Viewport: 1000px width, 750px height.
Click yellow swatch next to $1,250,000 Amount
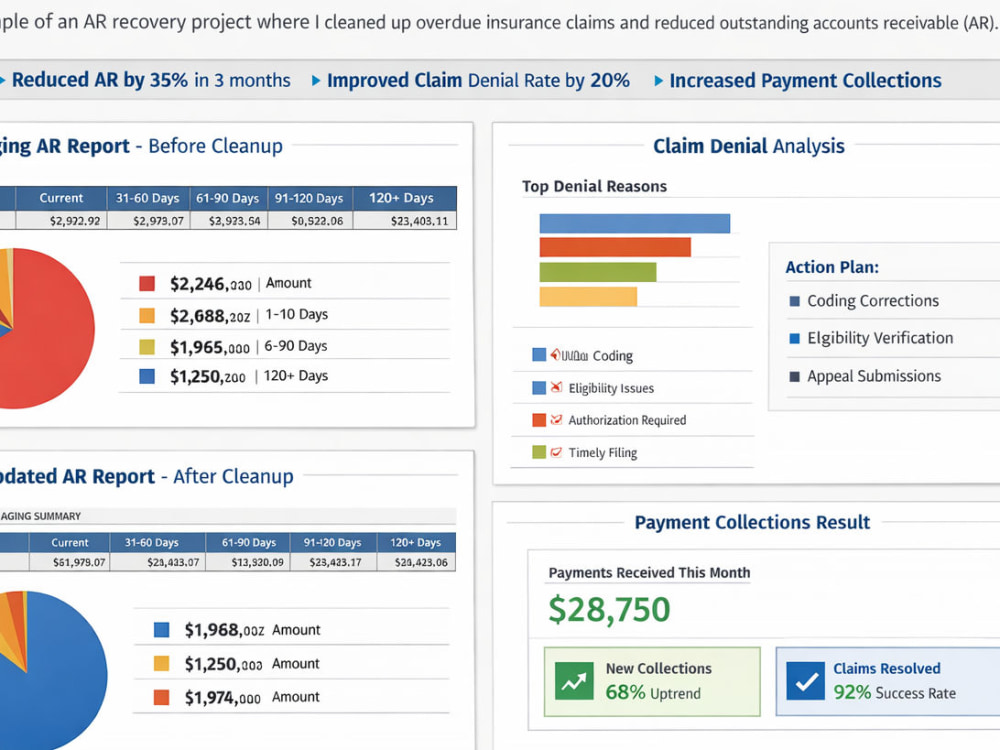tap(161, 664)
